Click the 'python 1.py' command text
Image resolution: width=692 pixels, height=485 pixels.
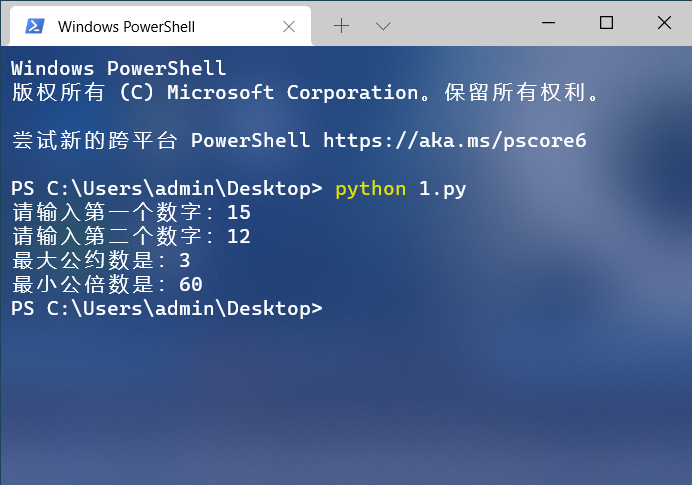coord(401,189)
